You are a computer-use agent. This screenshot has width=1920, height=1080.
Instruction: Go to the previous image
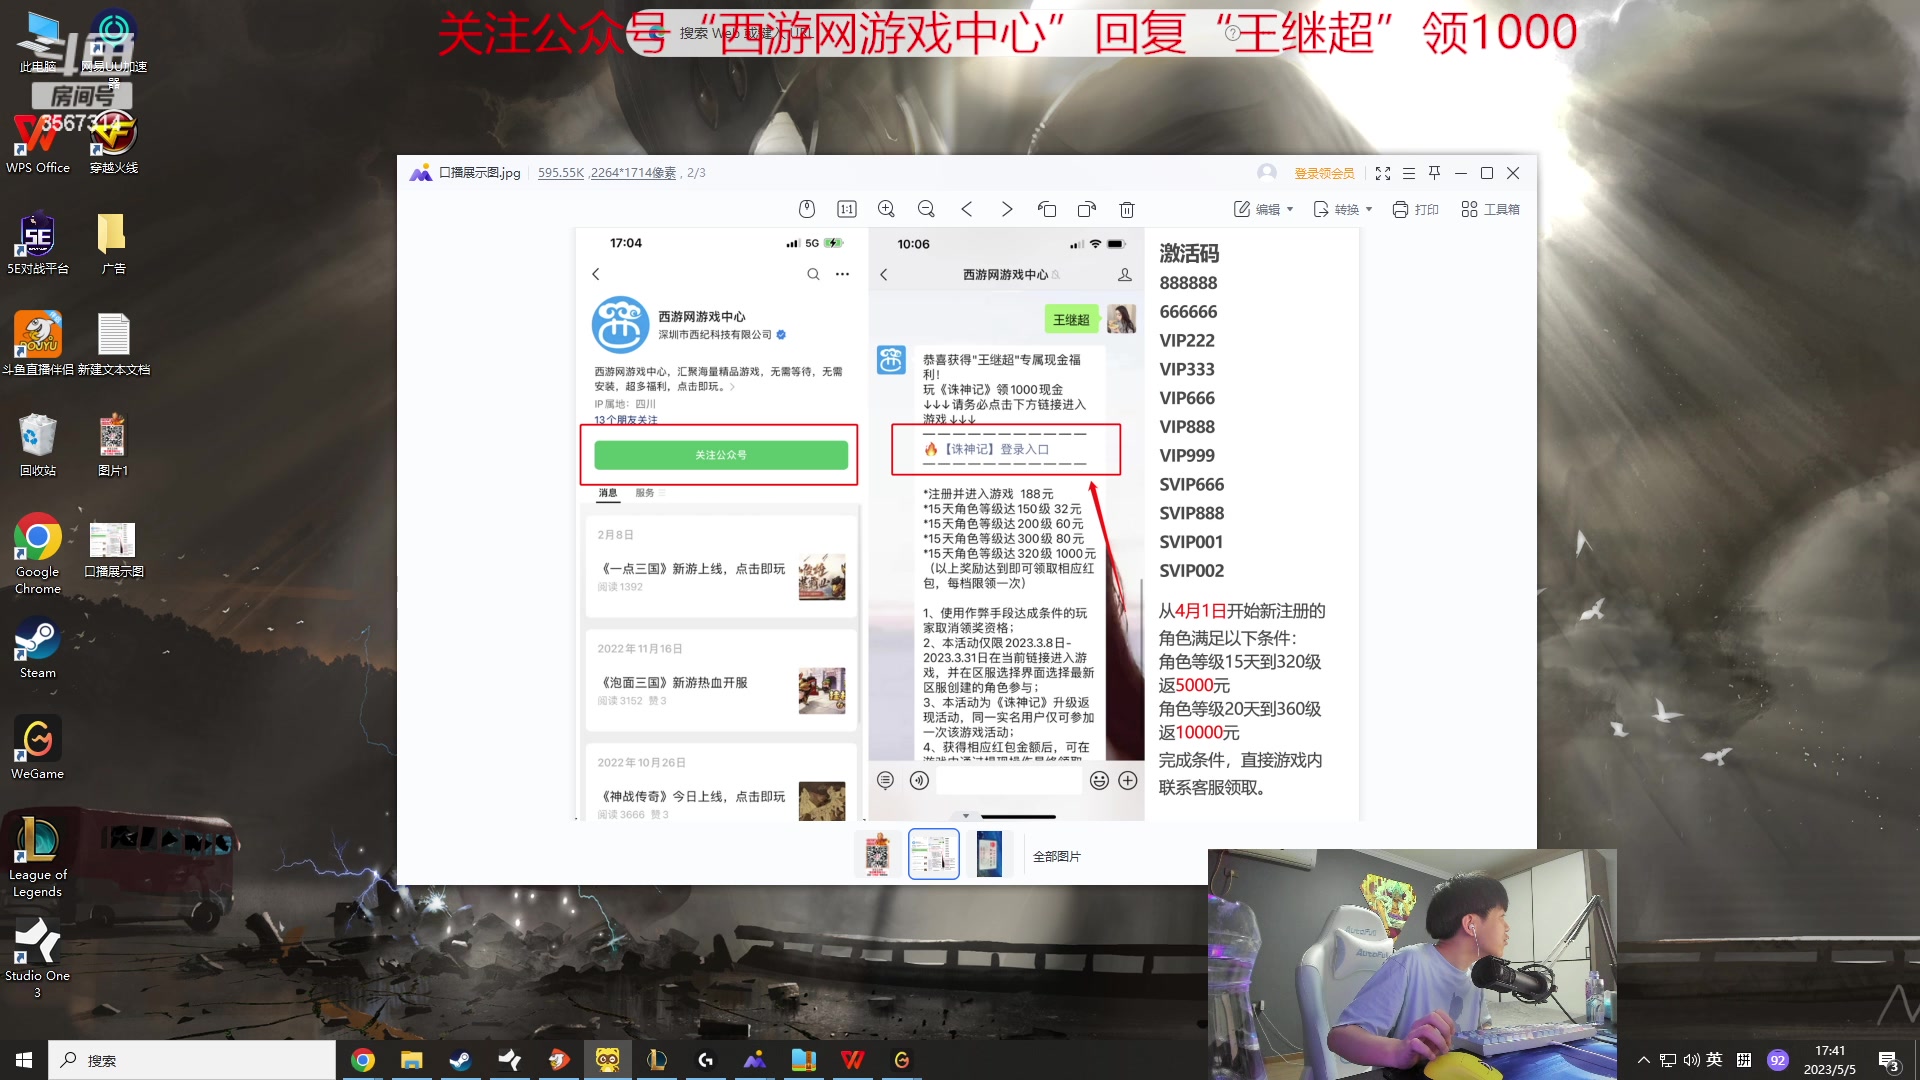pyautogui.click(x=967, y=209)
